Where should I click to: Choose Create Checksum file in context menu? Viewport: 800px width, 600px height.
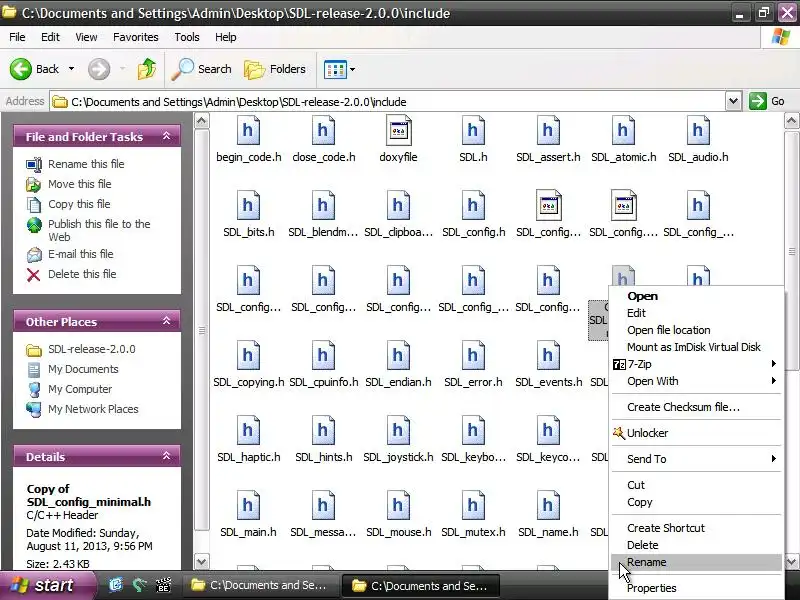pos(696,407)
